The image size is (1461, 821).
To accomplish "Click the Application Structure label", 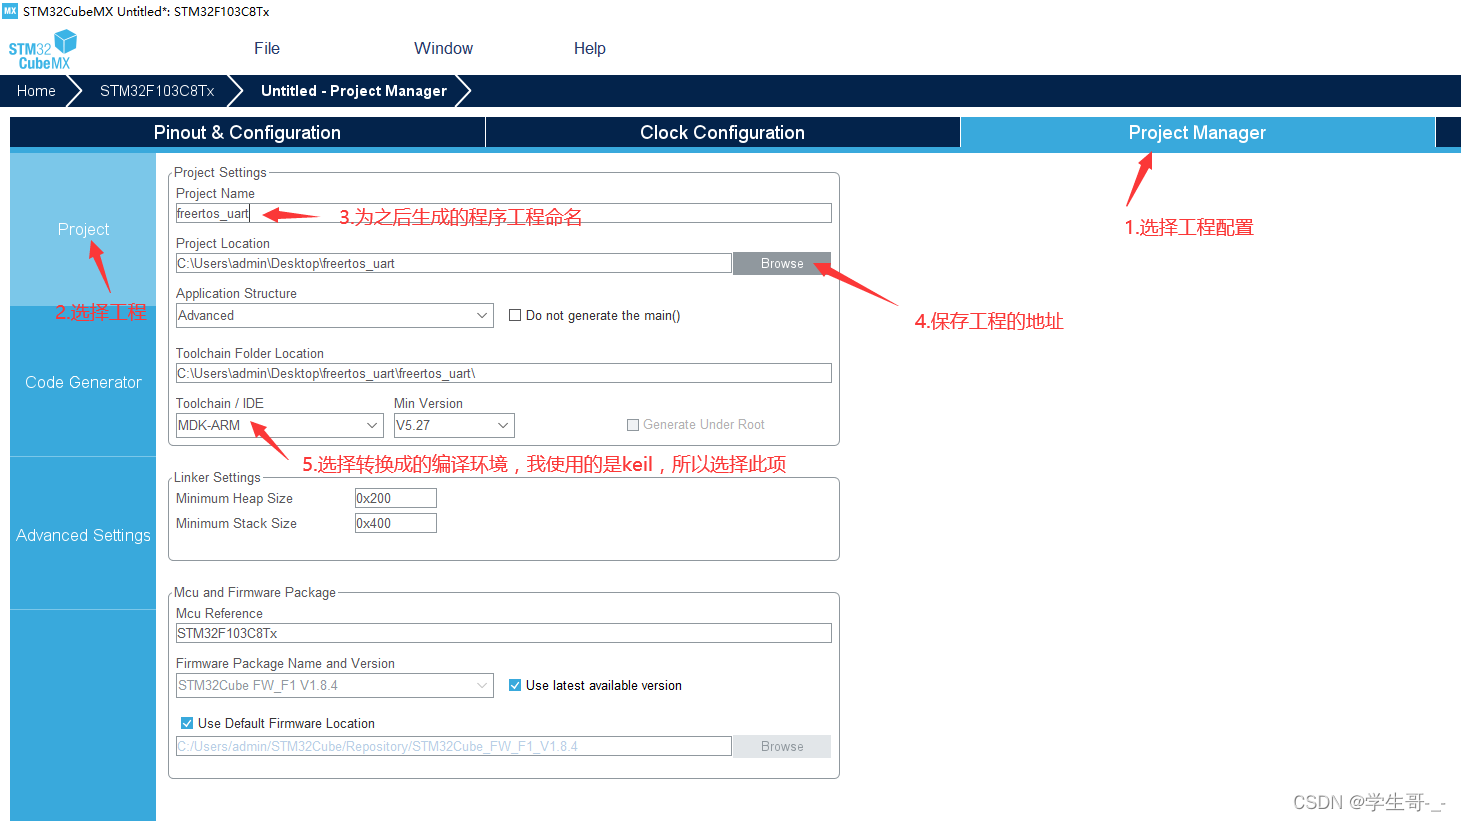I will pyautogui.click(x=236, y=293).
